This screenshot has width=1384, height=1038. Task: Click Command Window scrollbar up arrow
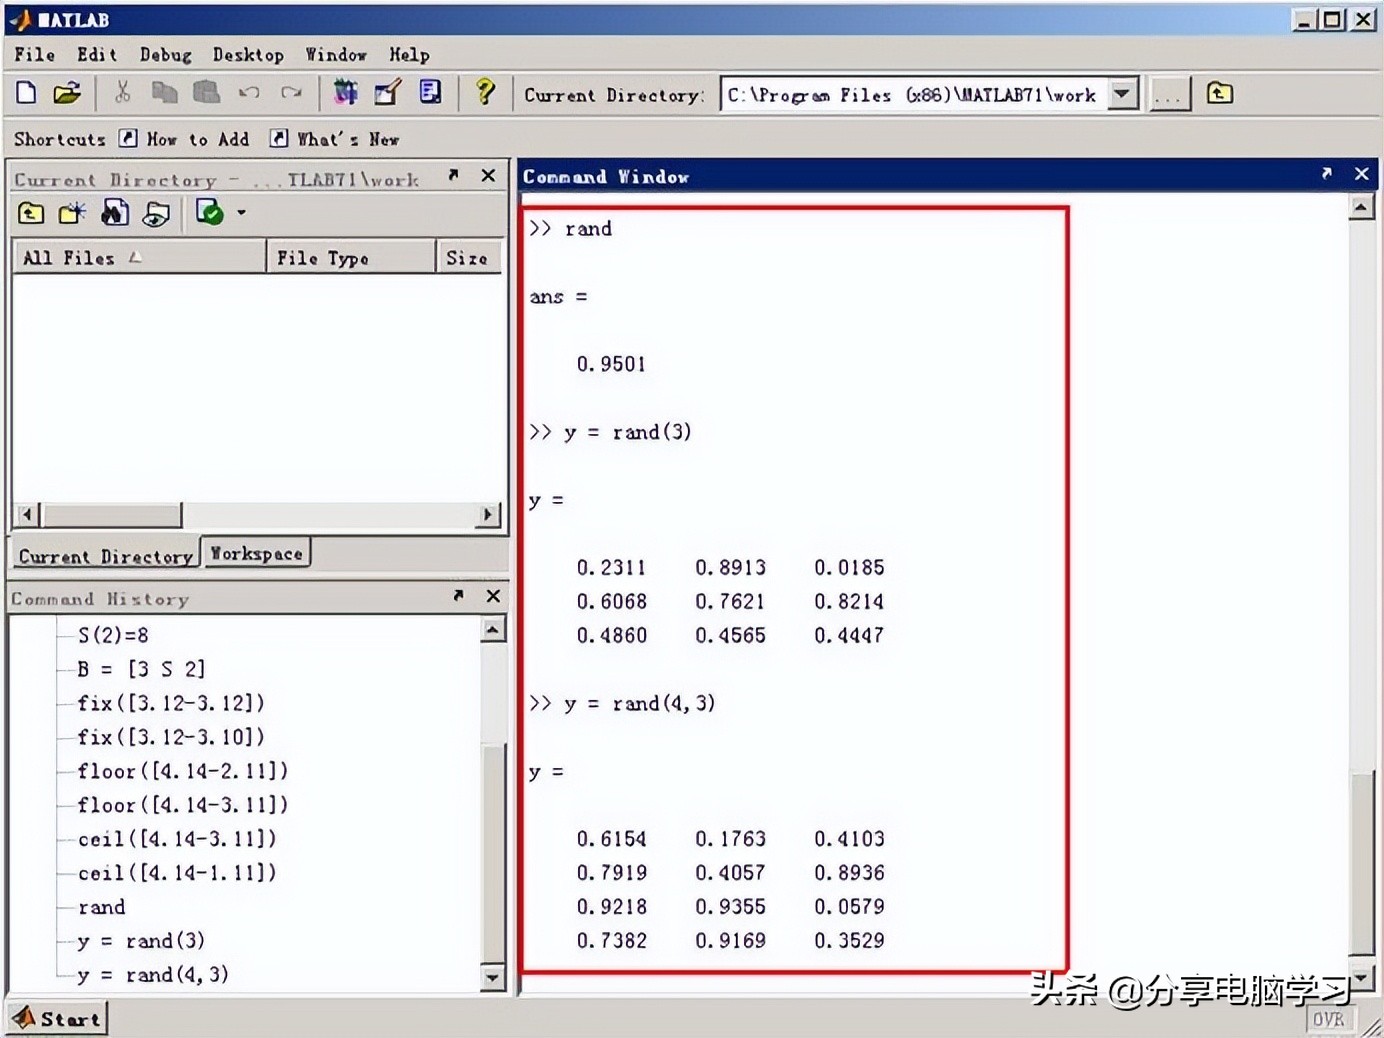point(1361,208)
